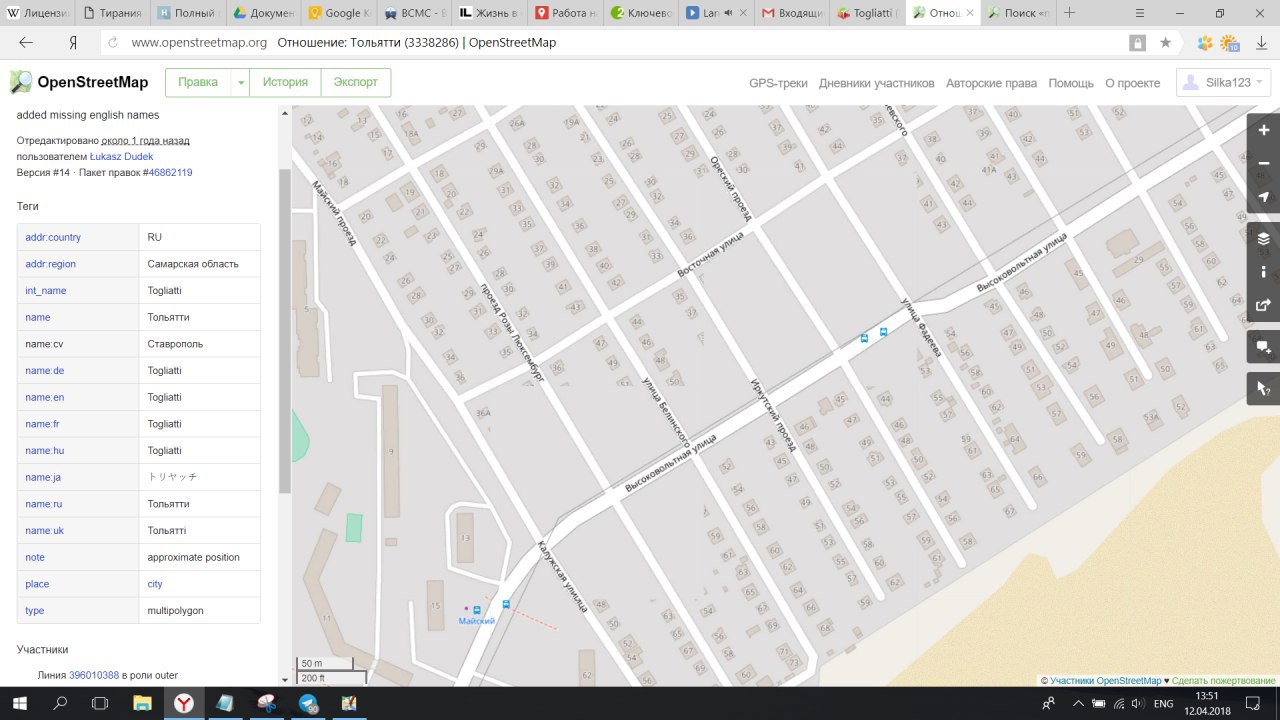Open Участники OpenStreetMap attribution link

pos(1105,680)
